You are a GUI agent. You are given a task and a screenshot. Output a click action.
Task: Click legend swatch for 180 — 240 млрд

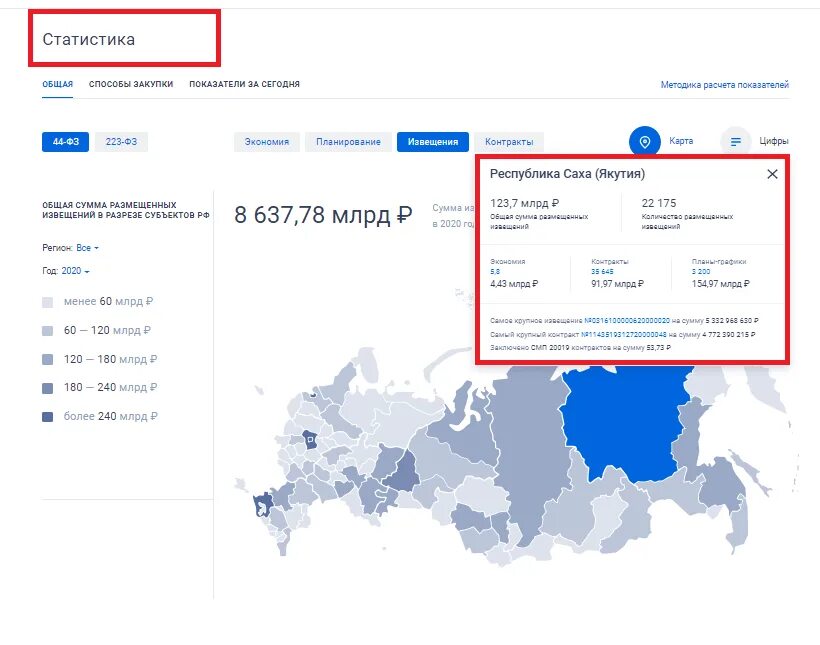point(48,388)
